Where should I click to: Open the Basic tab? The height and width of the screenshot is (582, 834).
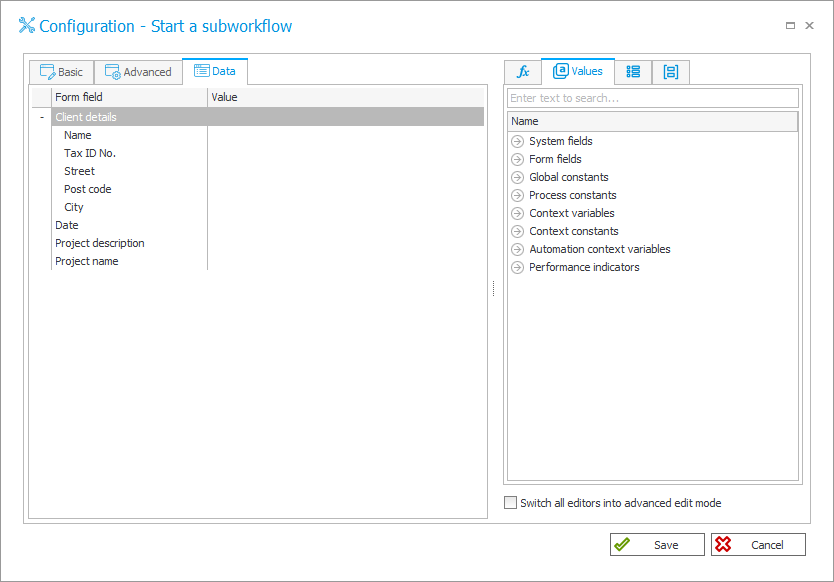coord(62,72)
